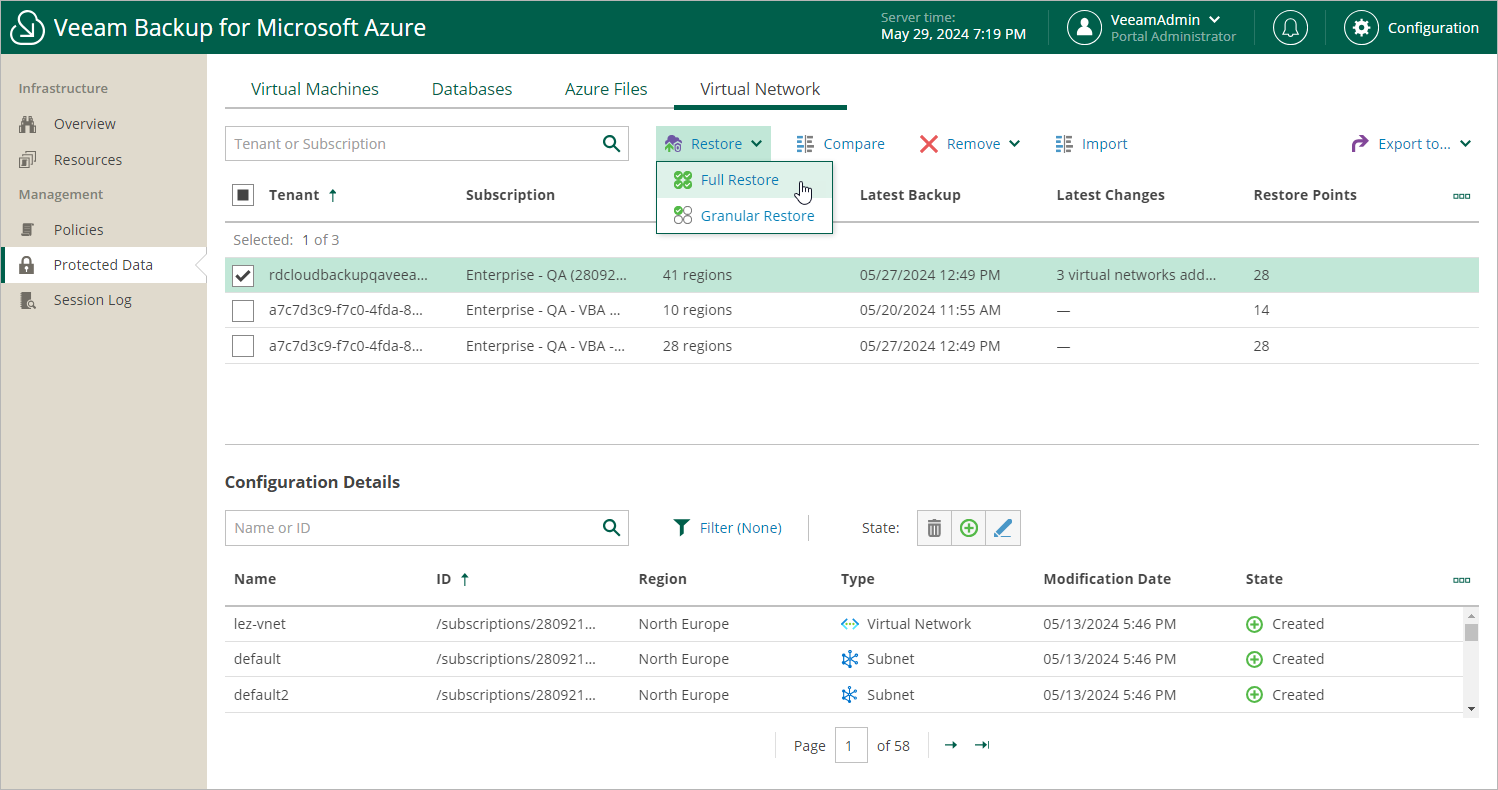1498x790 pixels.
Task: Open the Export to dropdown
Action: click(x=1411, y=144)
